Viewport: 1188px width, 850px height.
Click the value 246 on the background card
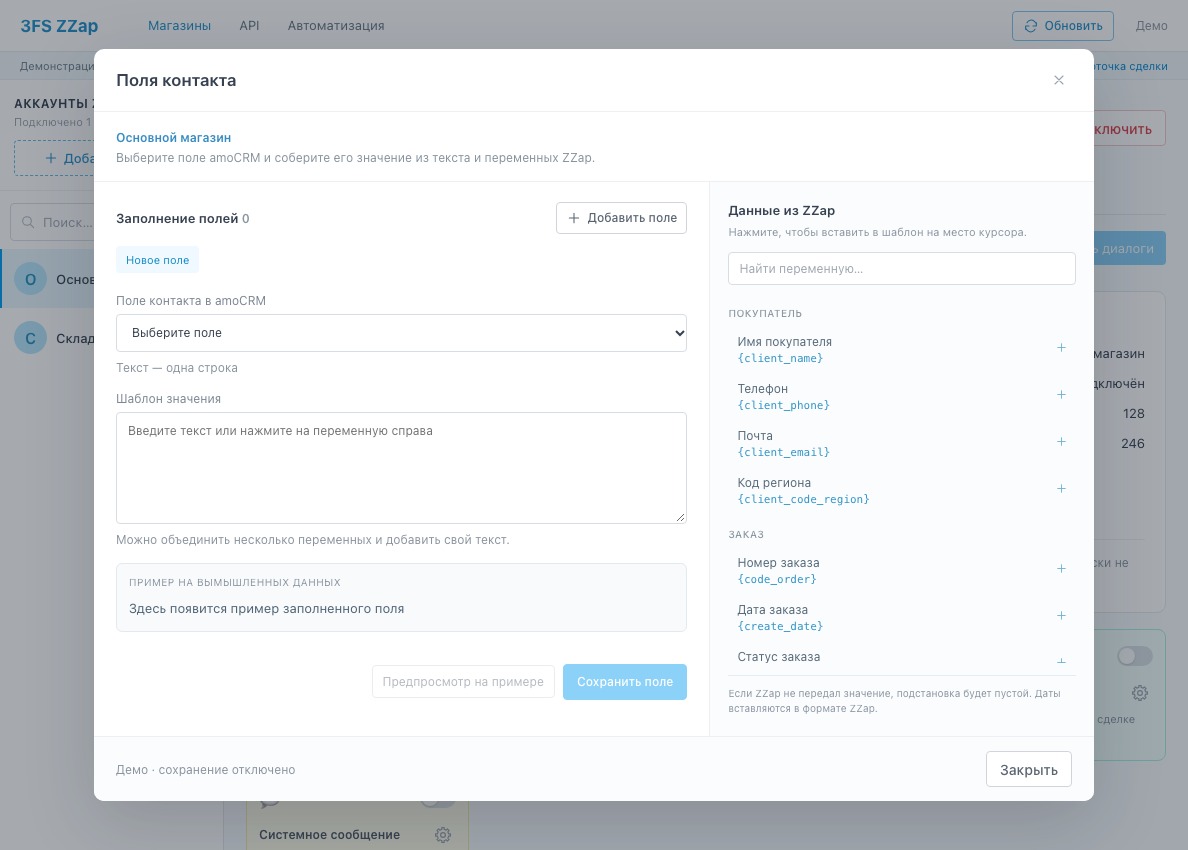click(1133, 444)
